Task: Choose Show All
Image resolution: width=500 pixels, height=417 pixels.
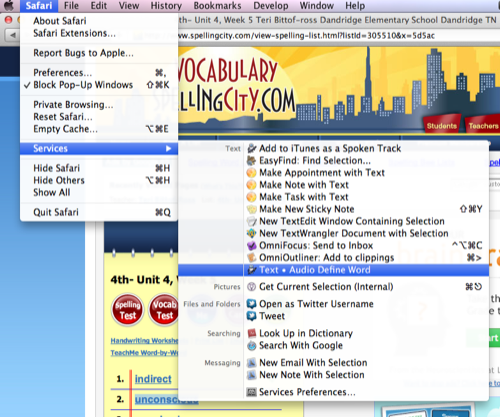Action: tap(99, 193)
